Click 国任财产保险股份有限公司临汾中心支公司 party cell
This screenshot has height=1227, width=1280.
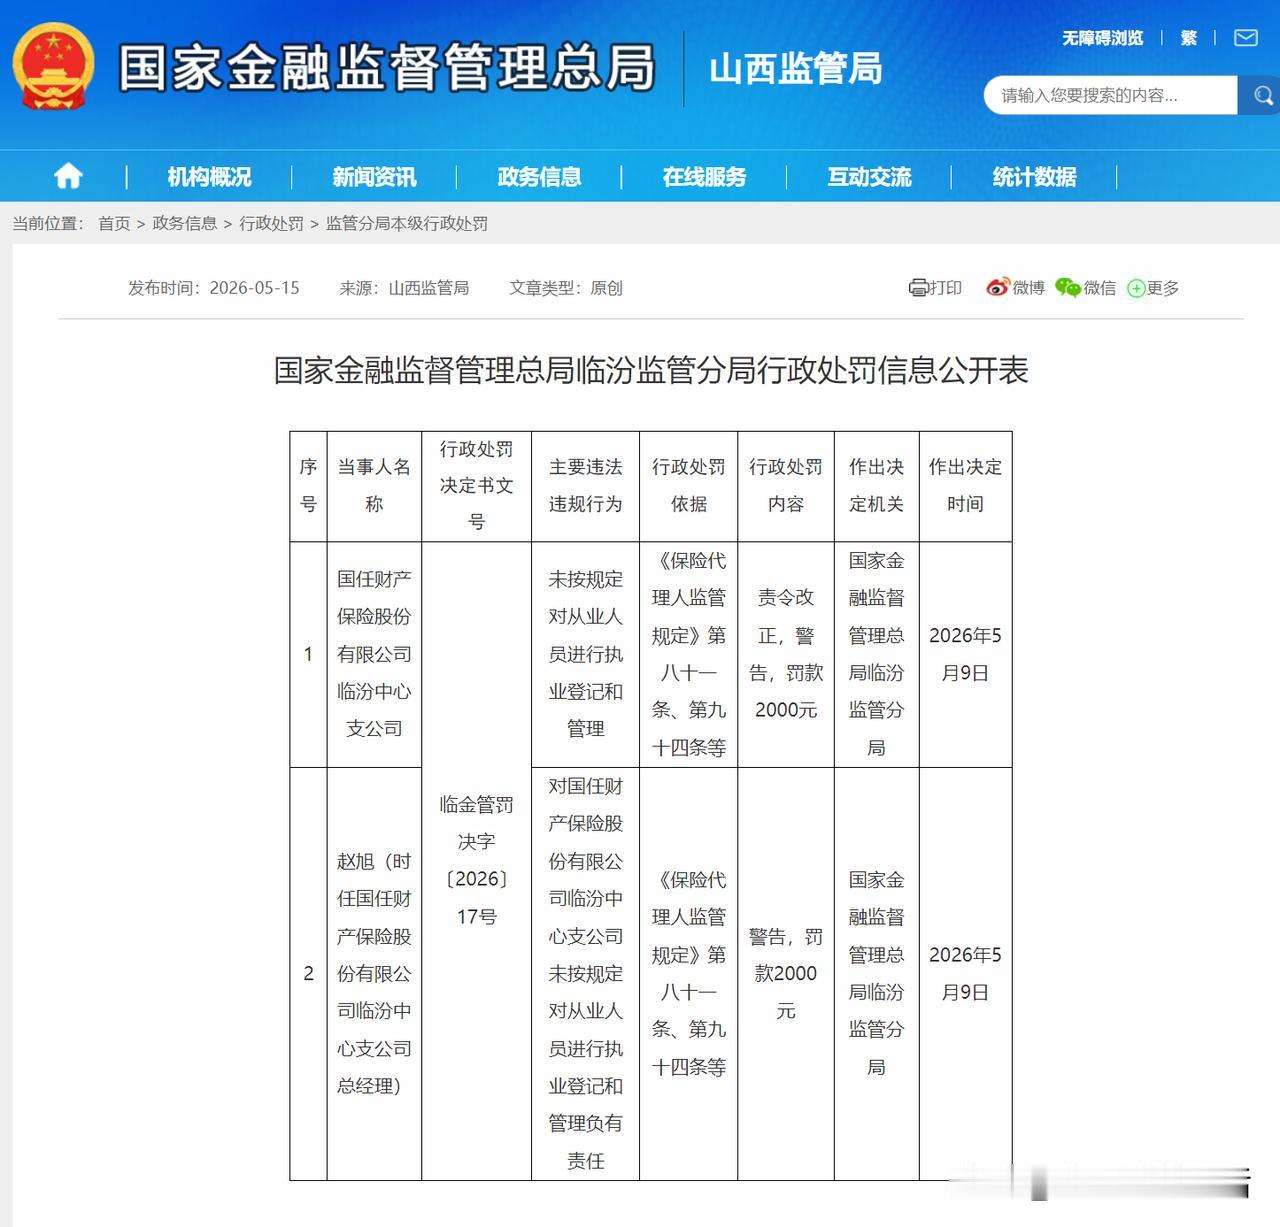(374, 654)
